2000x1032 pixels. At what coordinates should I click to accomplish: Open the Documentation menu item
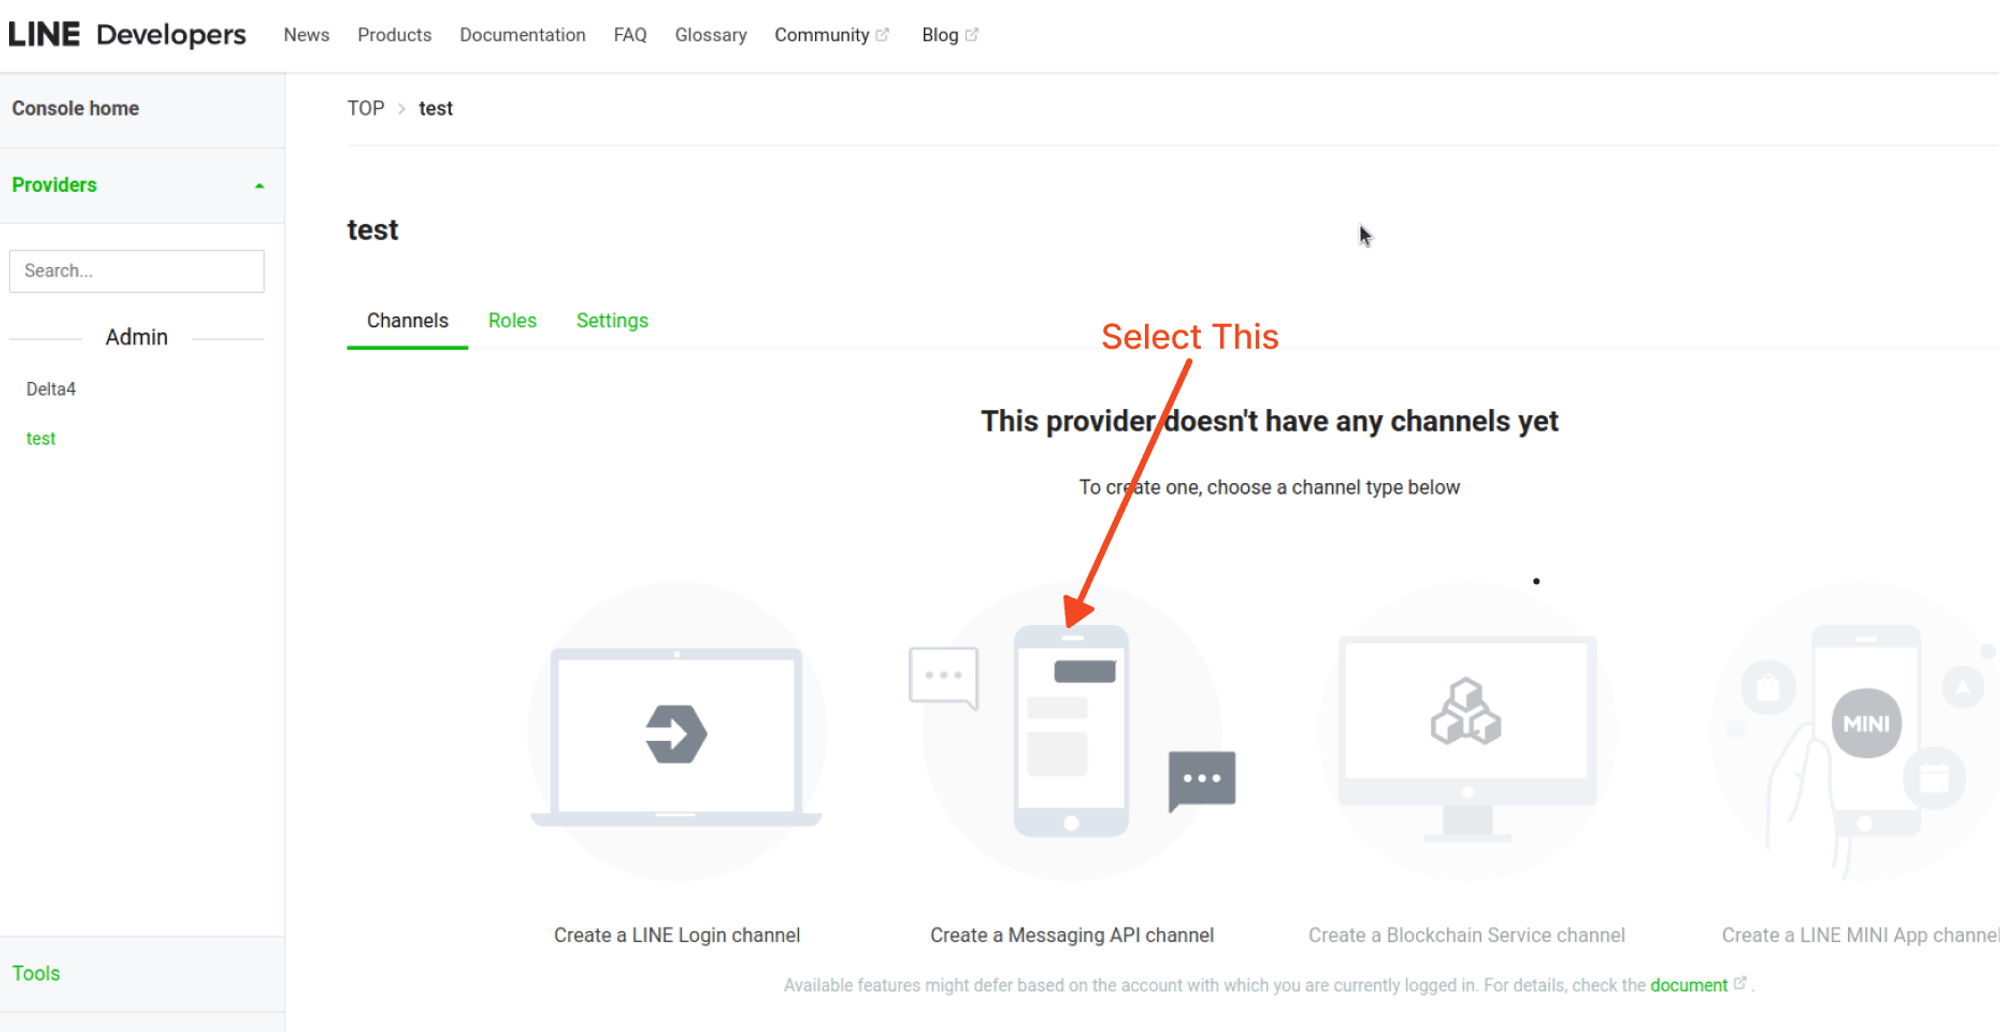pyautogui.click(x=522, y=34)
